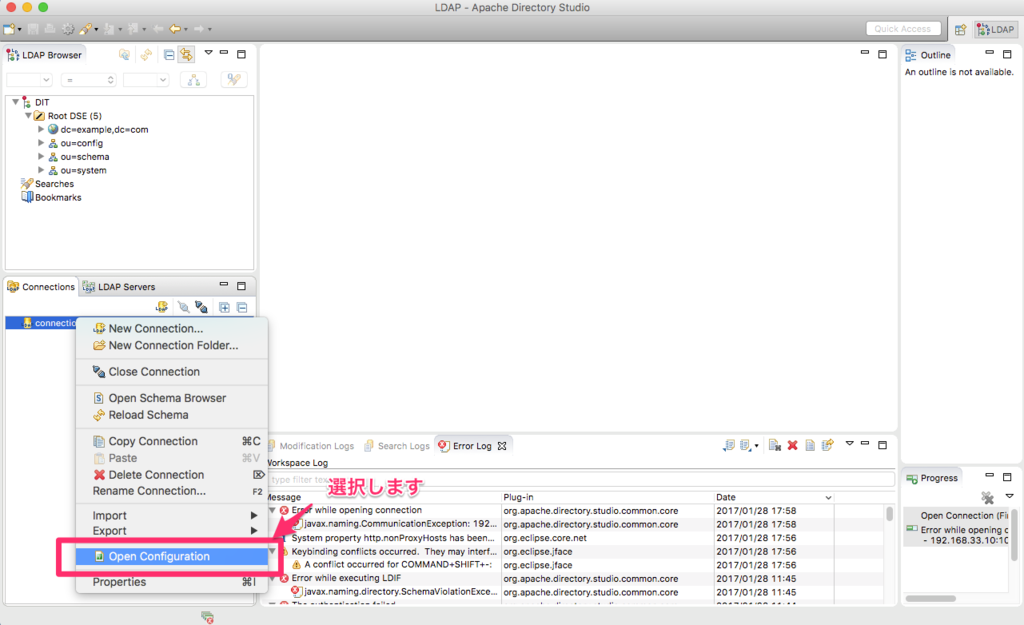Click Remove All Finished Operations in Progress

click(987, 498)
